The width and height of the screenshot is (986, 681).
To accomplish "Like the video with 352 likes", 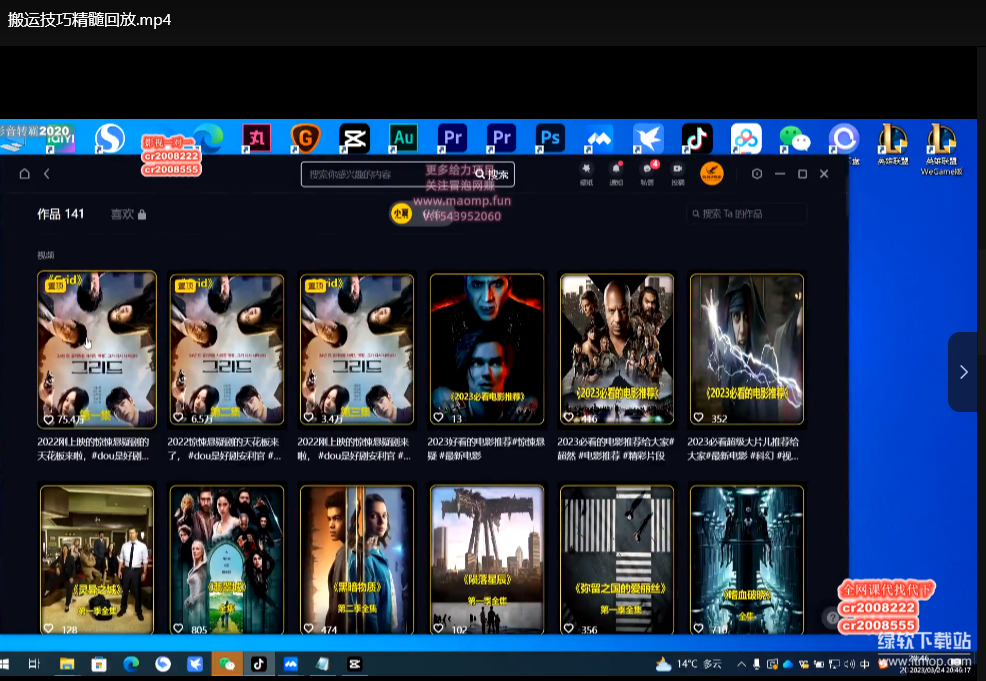I will pyautogui.click(x=700, y=419).
